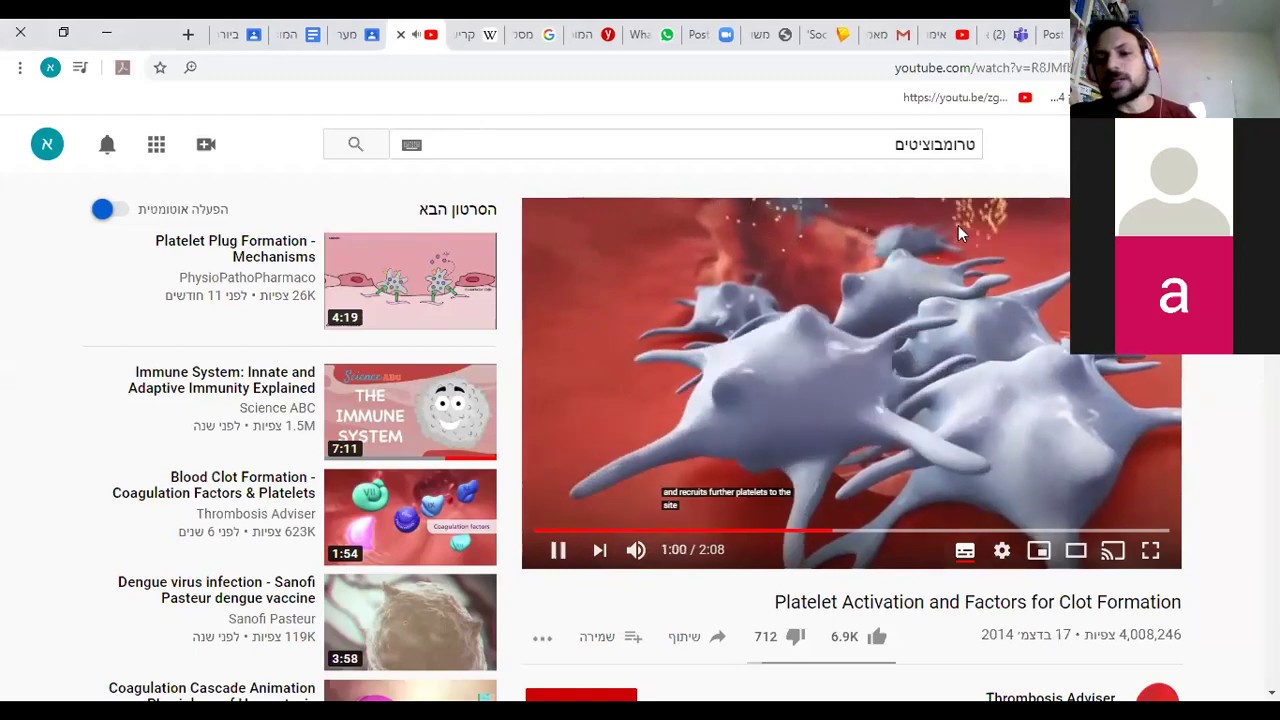Open Immune System video thumbnail
1280x720 pixels.
(x=410, y=412)
